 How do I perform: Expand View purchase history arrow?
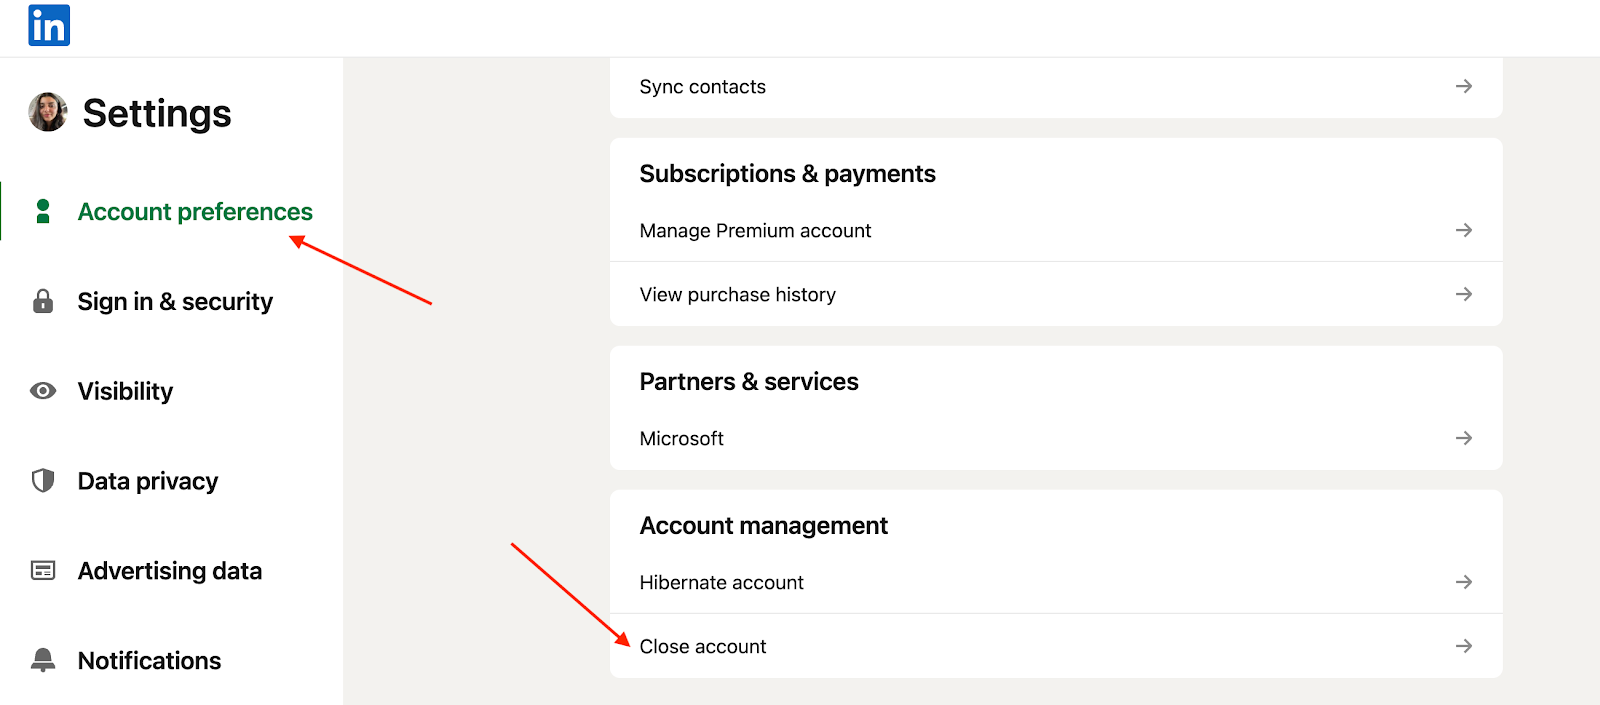[1463, 294]
